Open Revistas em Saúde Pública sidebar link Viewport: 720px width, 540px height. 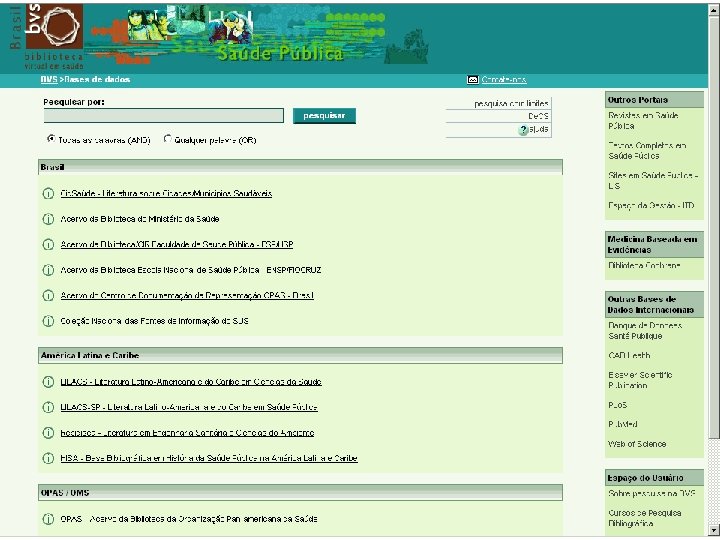(643, 121)
